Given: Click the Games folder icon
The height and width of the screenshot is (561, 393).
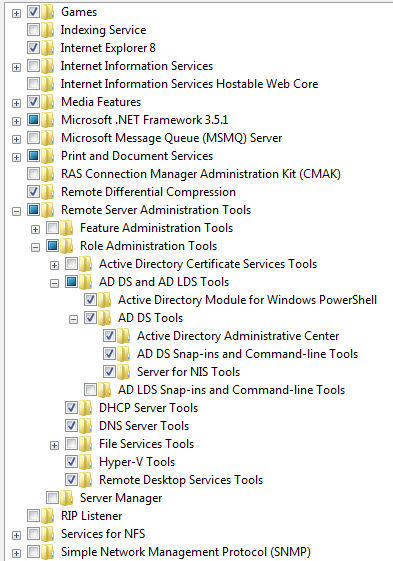Looking at the screenshot, I should tap(47, 12).
